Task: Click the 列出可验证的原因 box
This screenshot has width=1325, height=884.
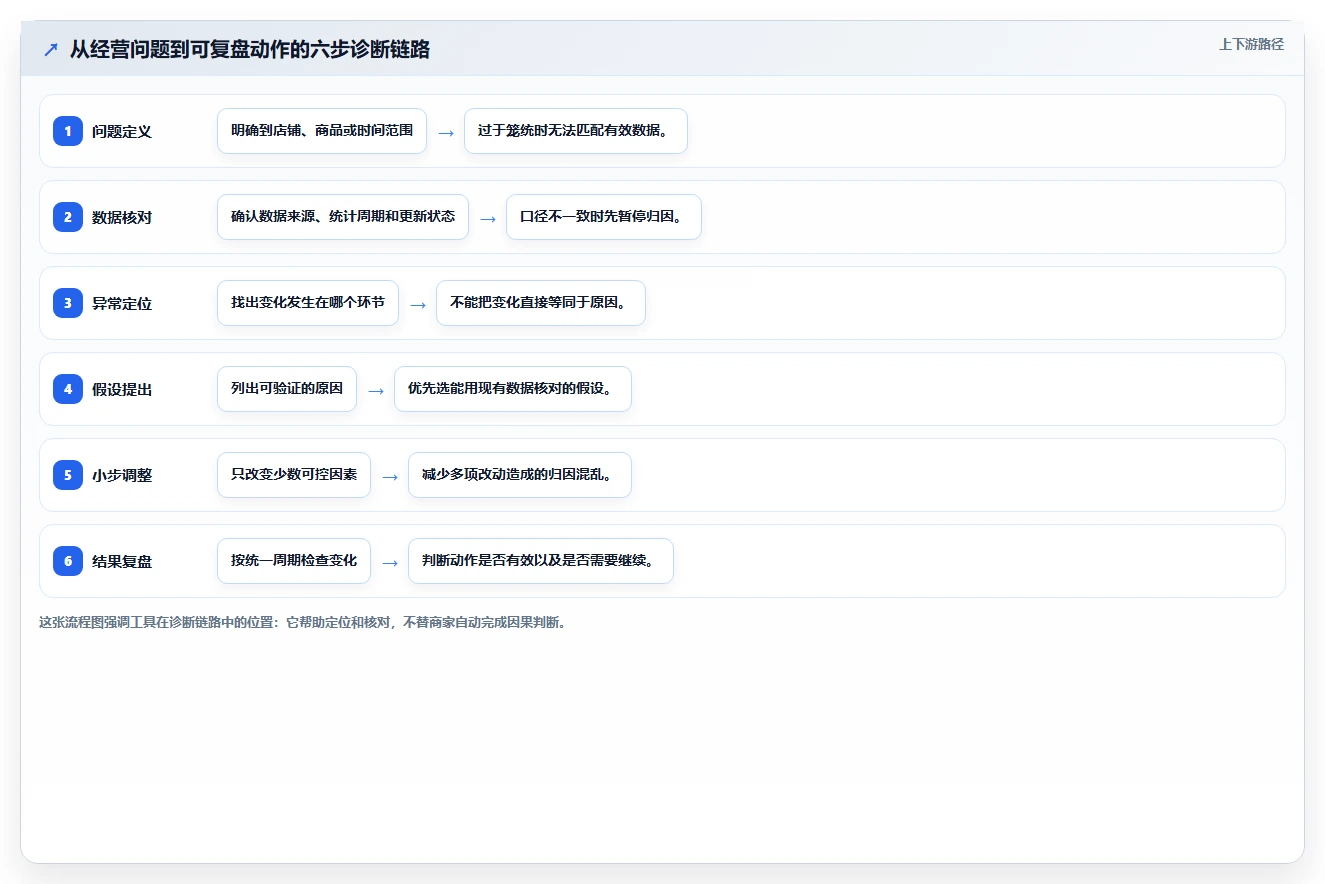Action: 287,389
